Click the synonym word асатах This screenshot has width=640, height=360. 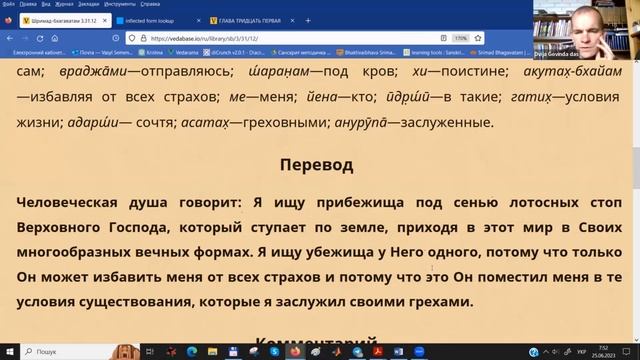tap(205, 122)
